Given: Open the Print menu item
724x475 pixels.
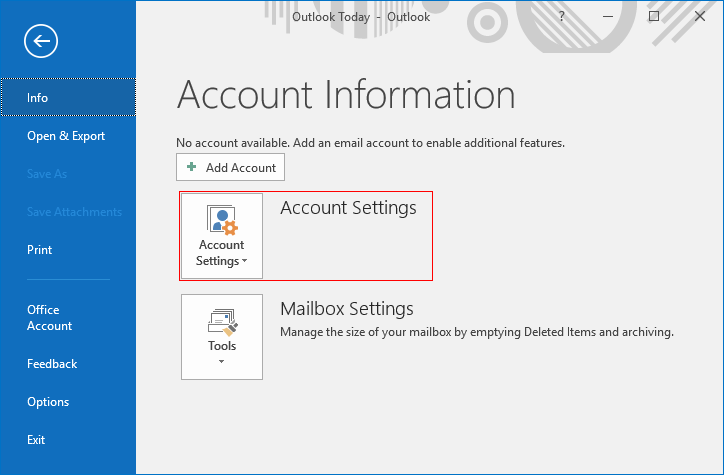Looking at the screenshot, I should point(68,250).
